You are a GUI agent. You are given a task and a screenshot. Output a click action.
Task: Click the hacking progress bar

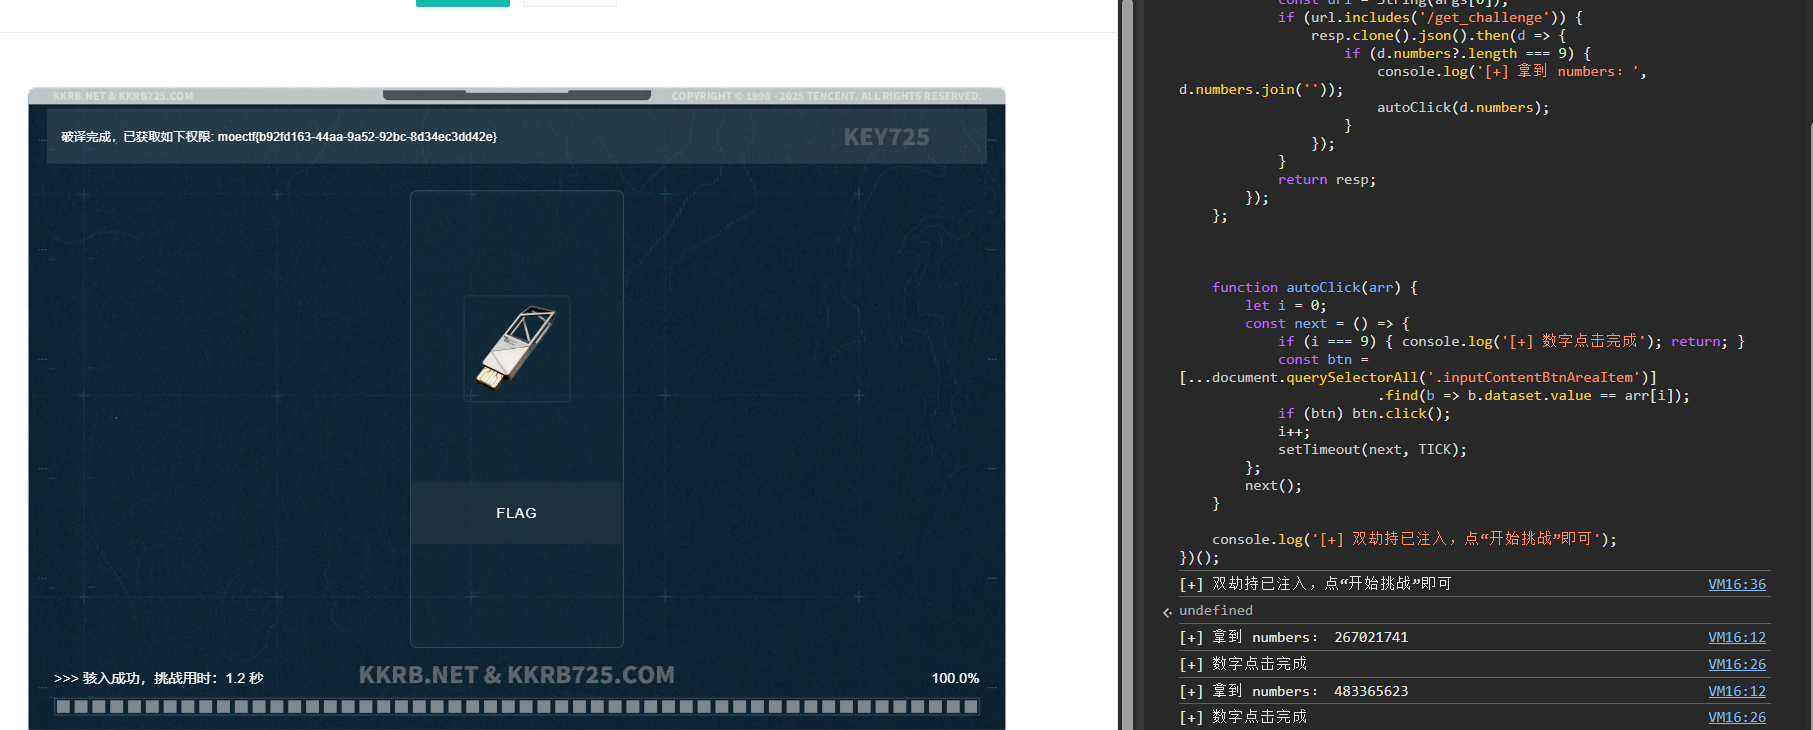coord(516,706)
